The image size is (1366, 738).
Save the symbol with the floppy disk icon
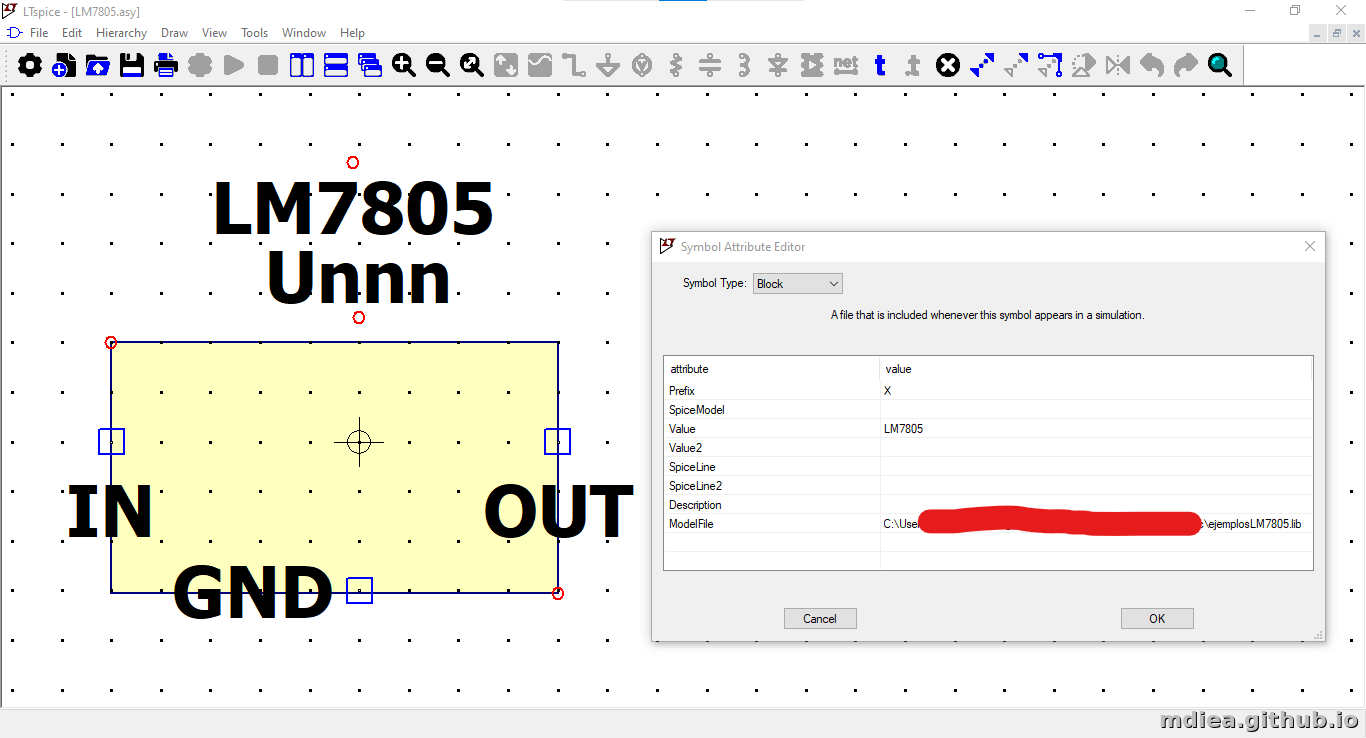[x=132, y=66]
